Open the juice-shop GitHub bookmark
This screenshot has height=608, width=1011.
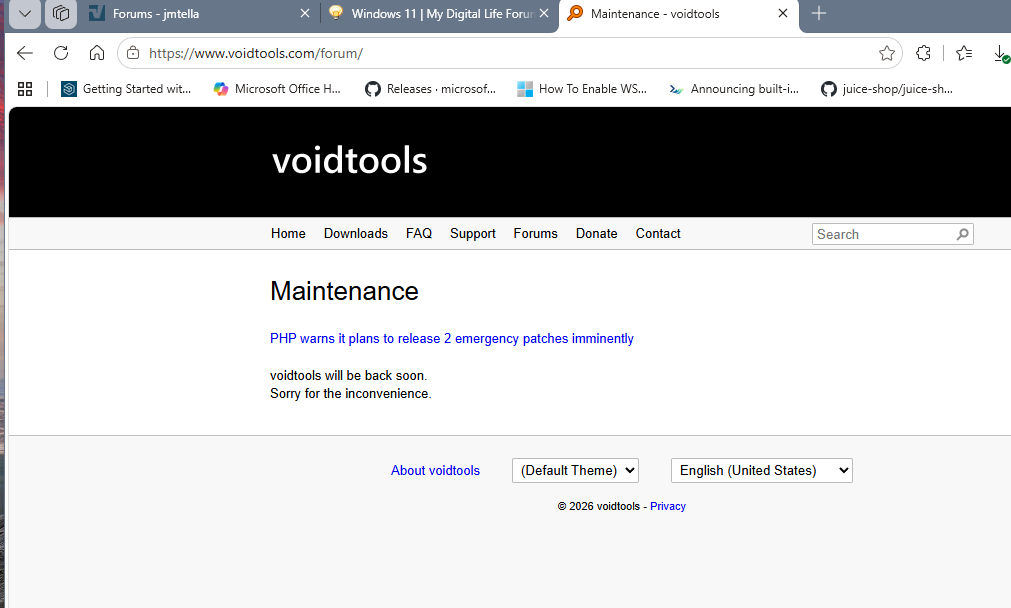(887, 89)
